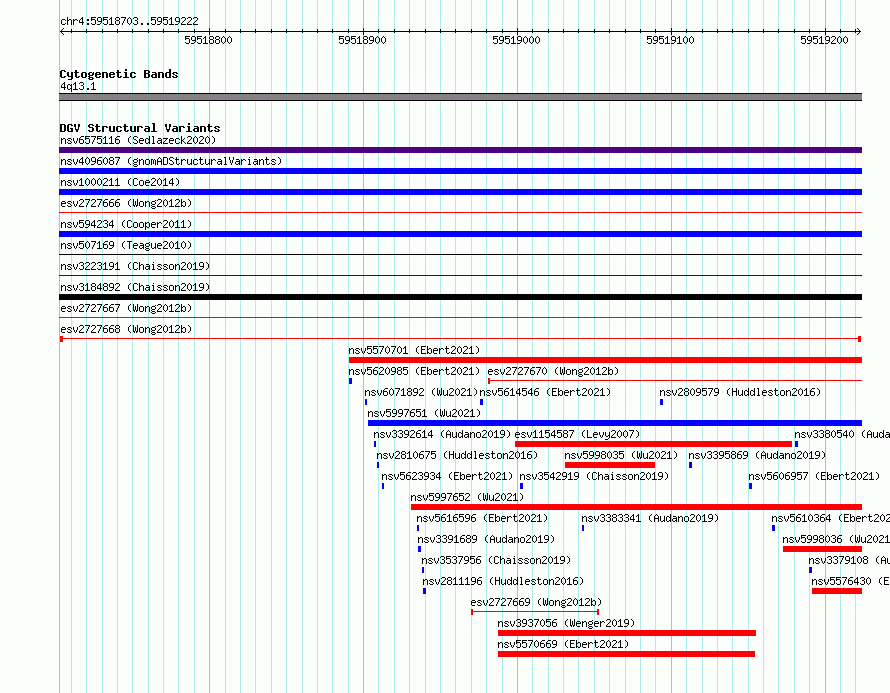The width and height of the screenshot is (890, 693).
Task: Click the DGV Structural Variants track title
Action: click(140, 128)
